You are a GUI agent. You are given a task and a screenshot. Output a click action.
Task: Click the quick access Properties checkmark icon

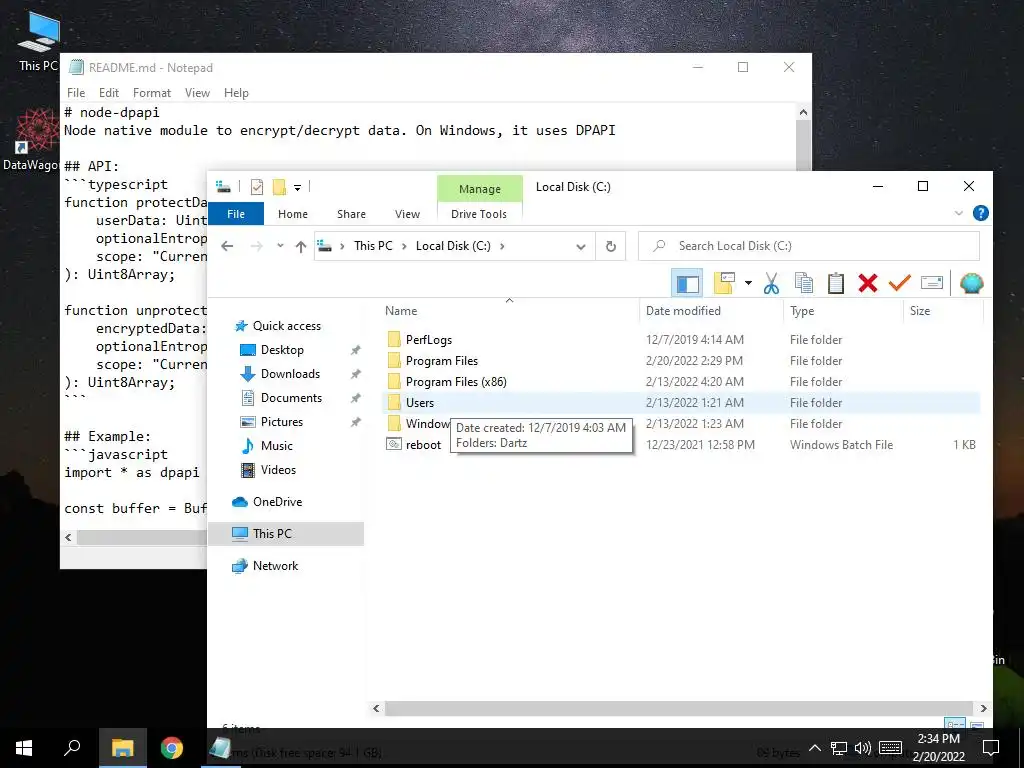coord(257,187)
